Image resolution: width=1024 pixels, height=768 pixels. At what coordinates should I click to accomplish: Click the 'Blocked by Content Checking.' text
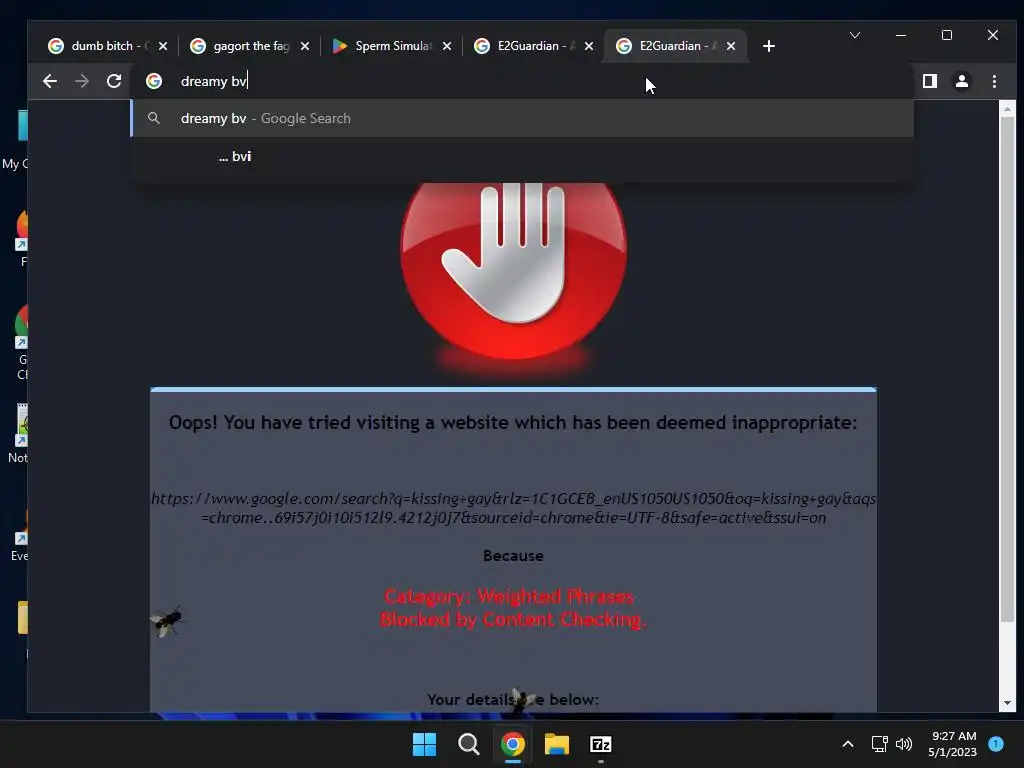click(x=513, y=619)
